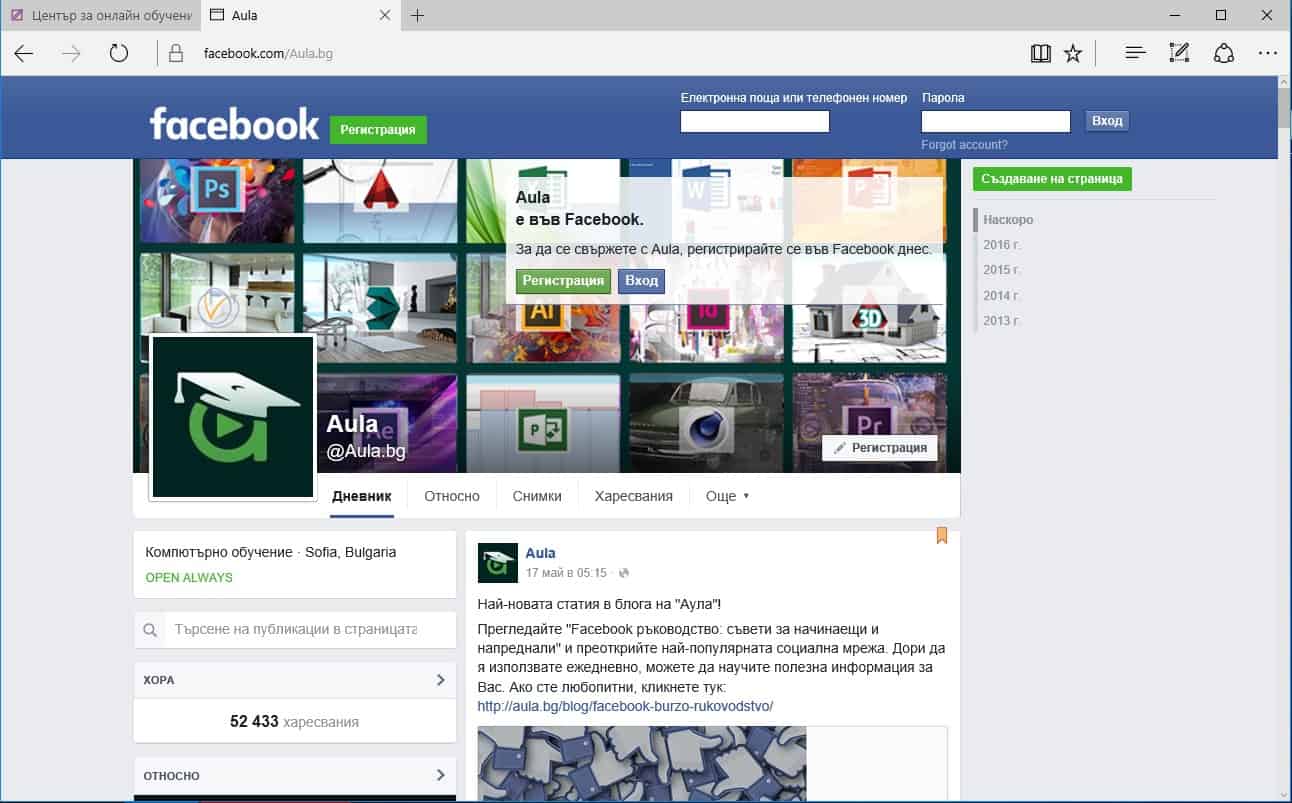The image size is (1292, 803).
Task: Open the reading view book icon
Action: (1041, 54)
